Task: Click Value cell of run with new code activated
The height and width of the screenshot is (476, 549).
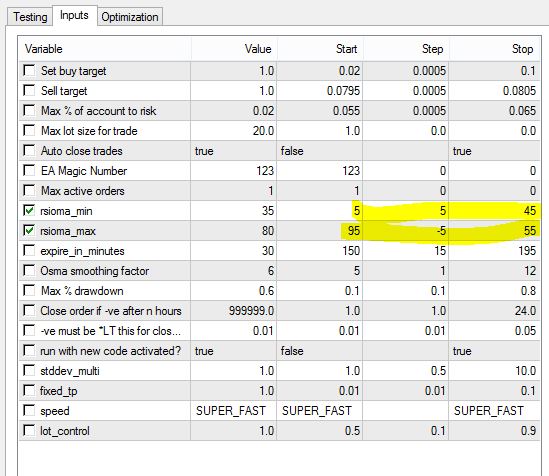Action: 234,351
